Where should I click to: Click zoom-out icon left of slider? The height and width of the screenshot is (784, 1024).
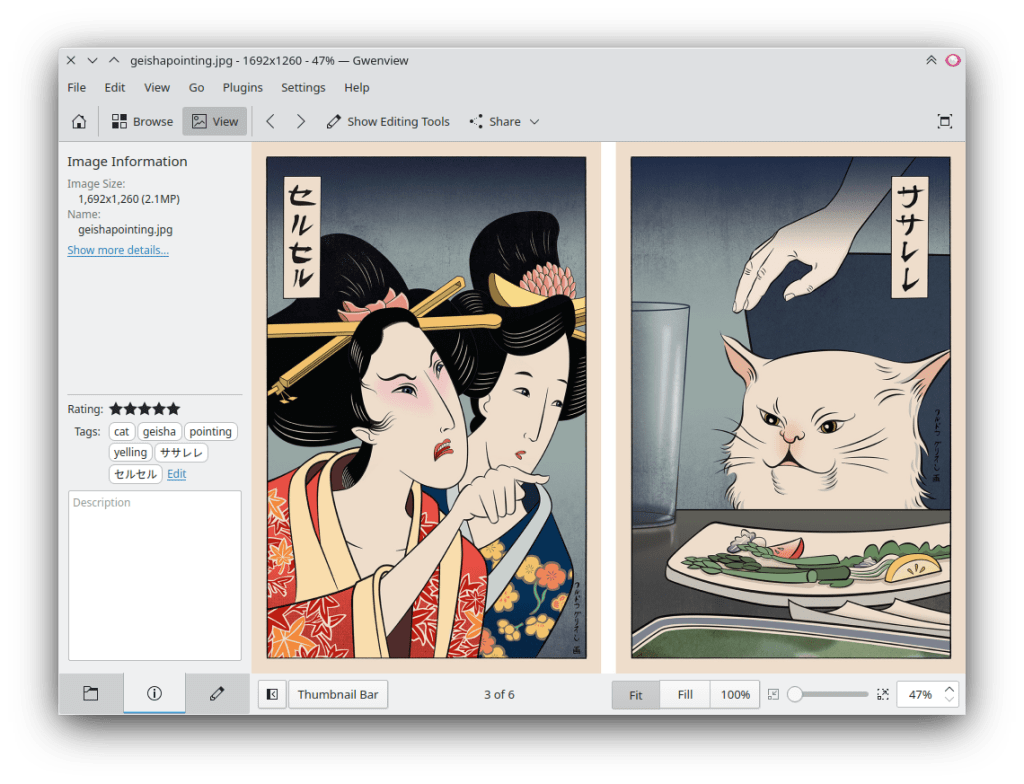(773, 694)
